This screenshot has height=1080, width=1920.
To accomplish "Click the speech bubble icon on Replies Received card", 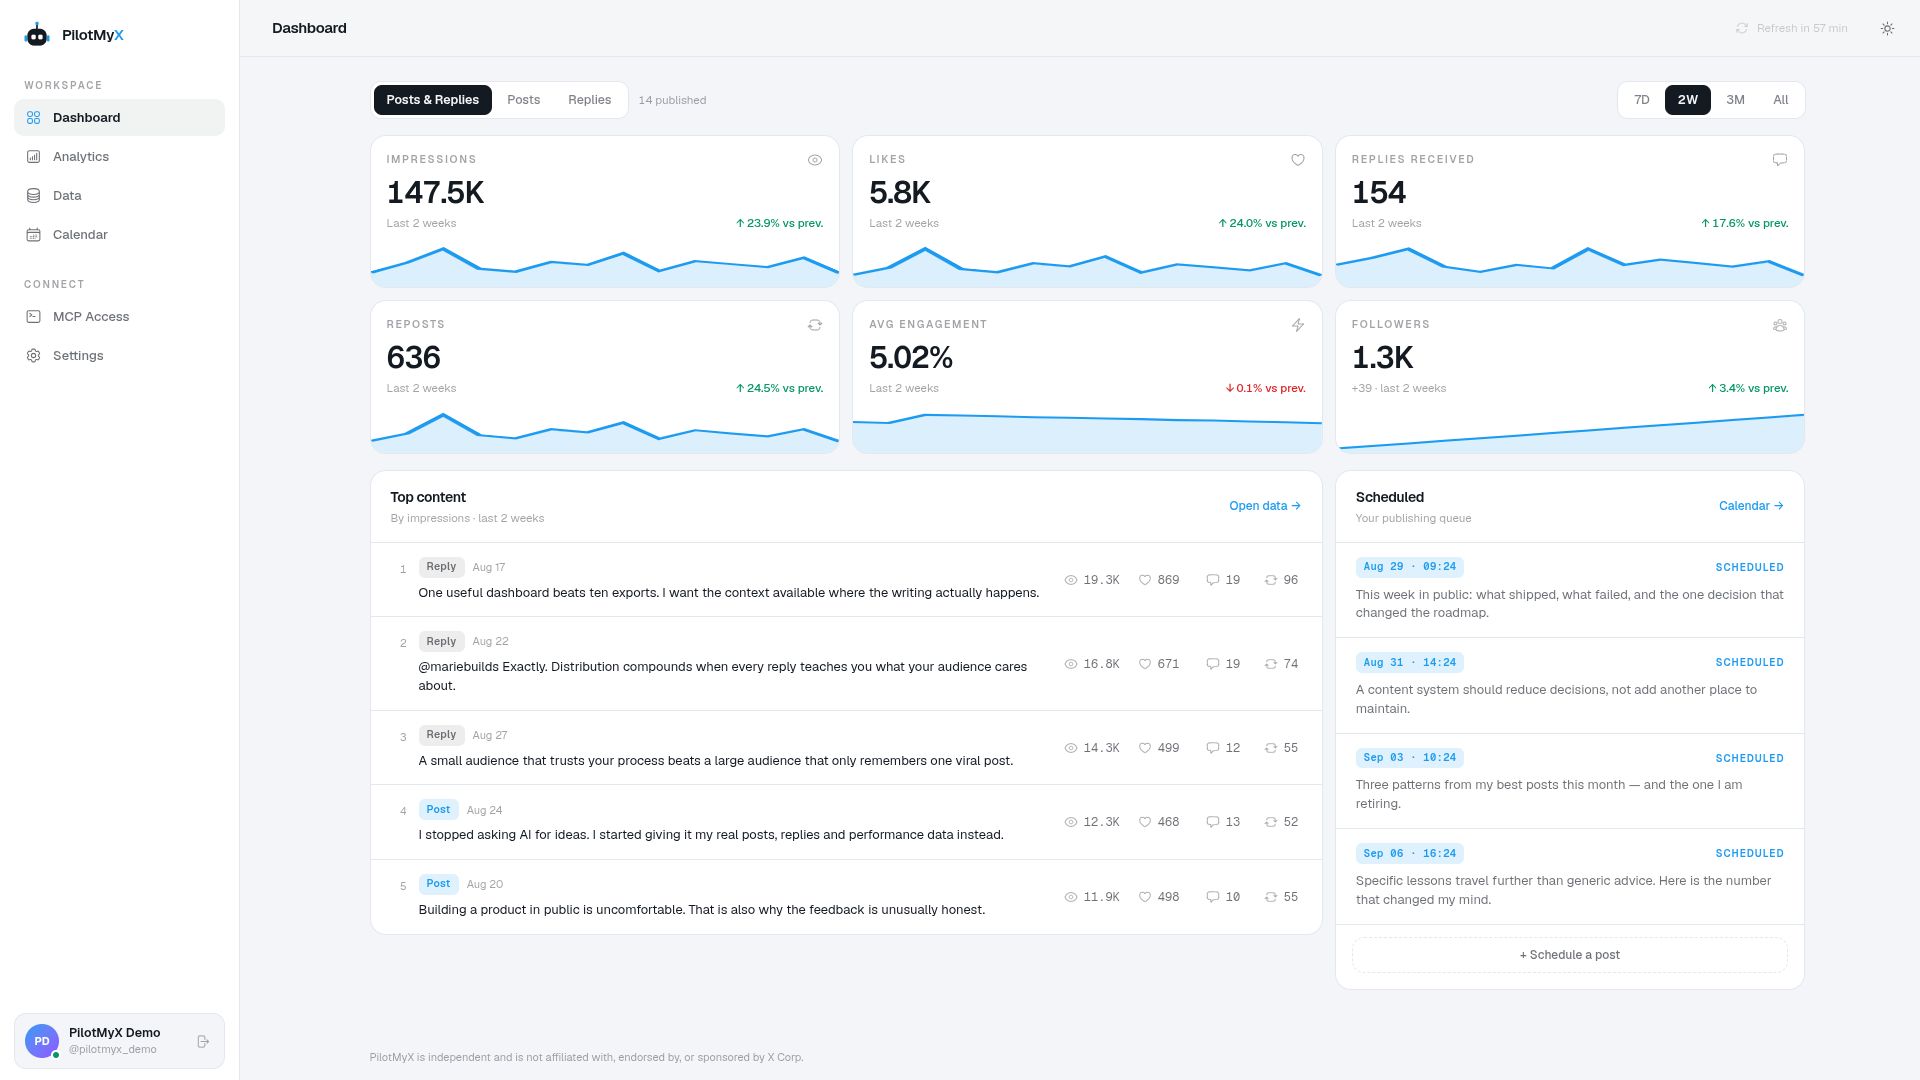I will (x=1780, y=160).
